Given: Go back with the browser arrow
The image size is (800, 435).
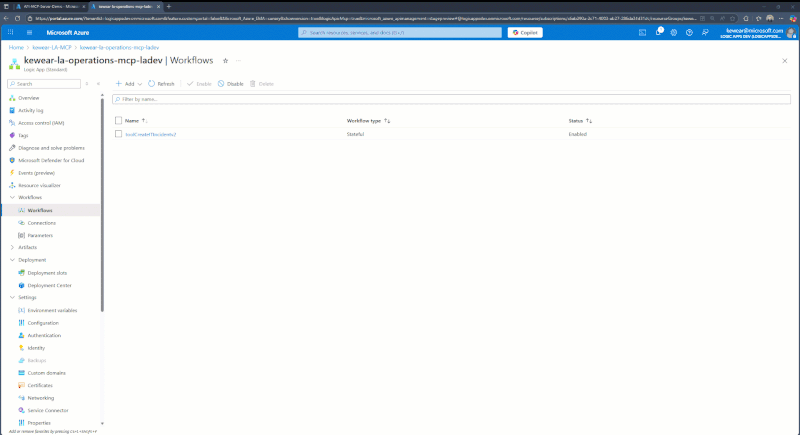Looking at the screenshot, I should tap(6, 18).
